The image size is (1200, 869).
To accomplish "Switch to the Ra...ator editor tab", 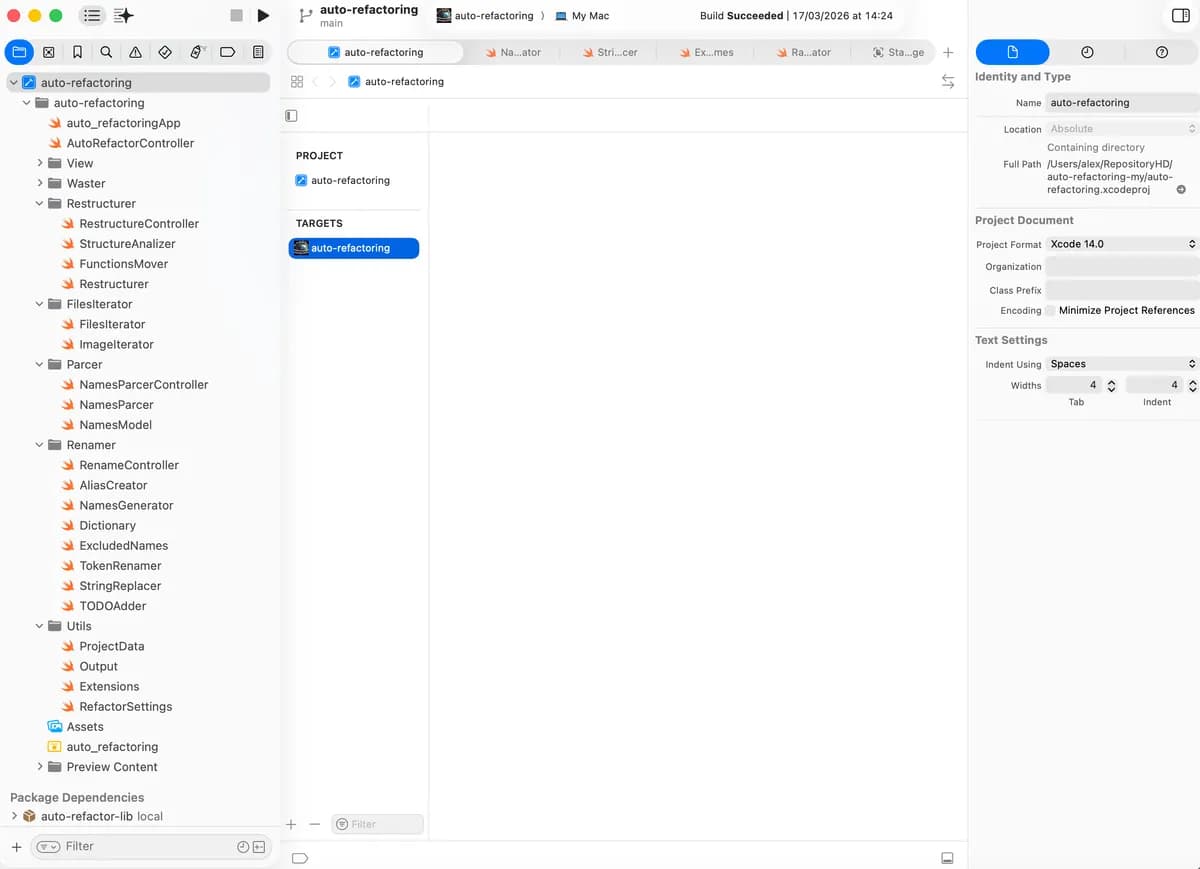I will (803, 52).
